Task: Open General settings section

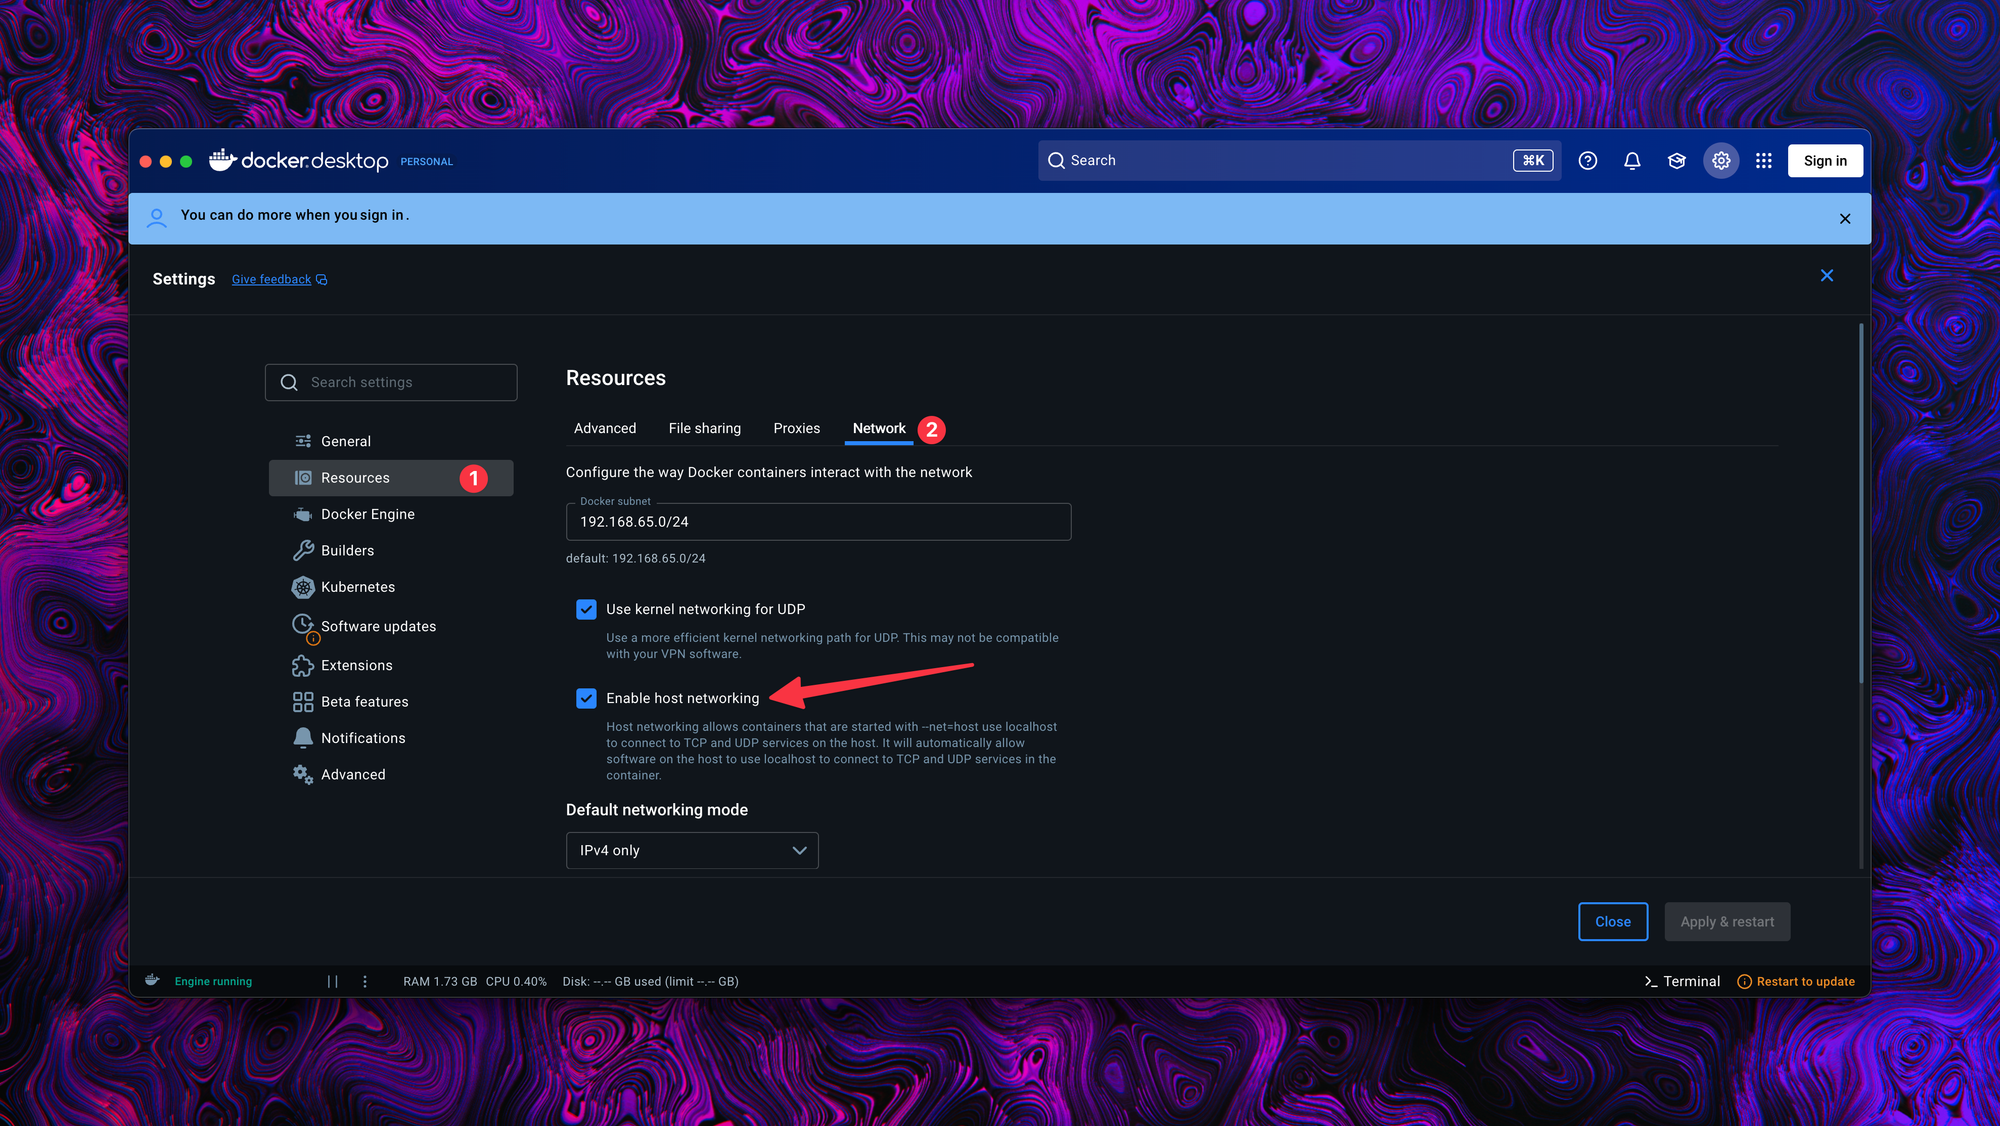Action: (391, 441)
